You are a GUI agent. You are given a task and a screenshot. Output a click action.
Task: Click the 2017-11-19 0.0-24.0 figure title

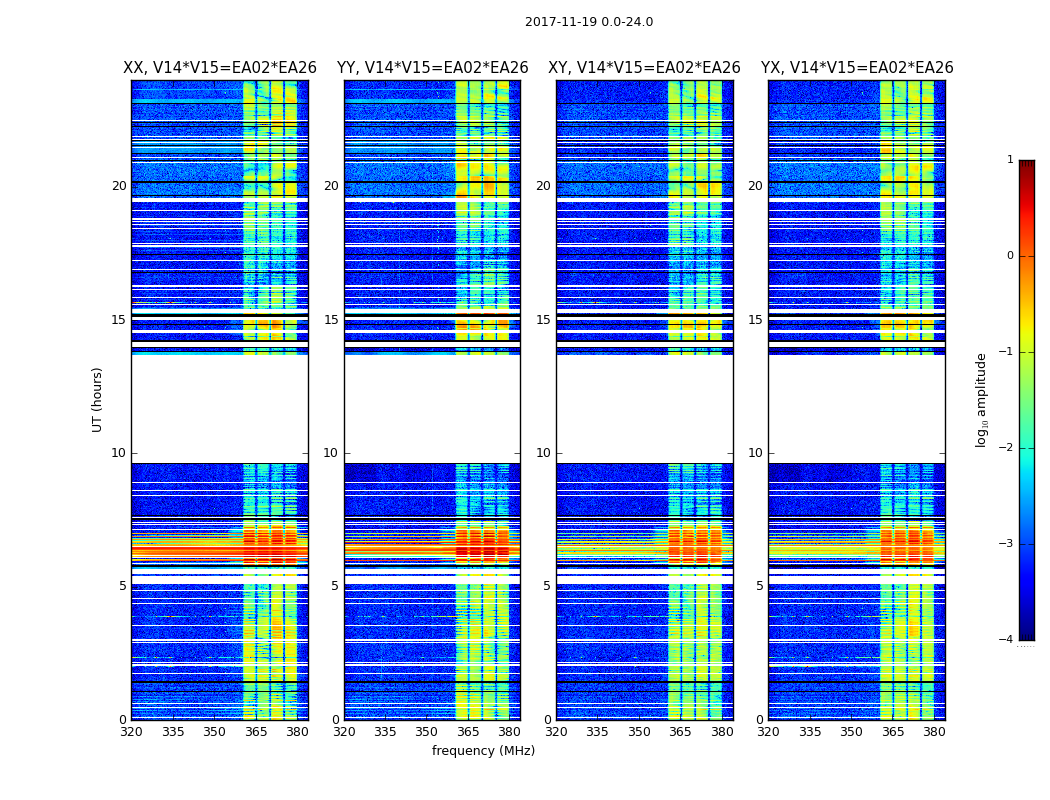pyautogui.click(x=589, y=22)
